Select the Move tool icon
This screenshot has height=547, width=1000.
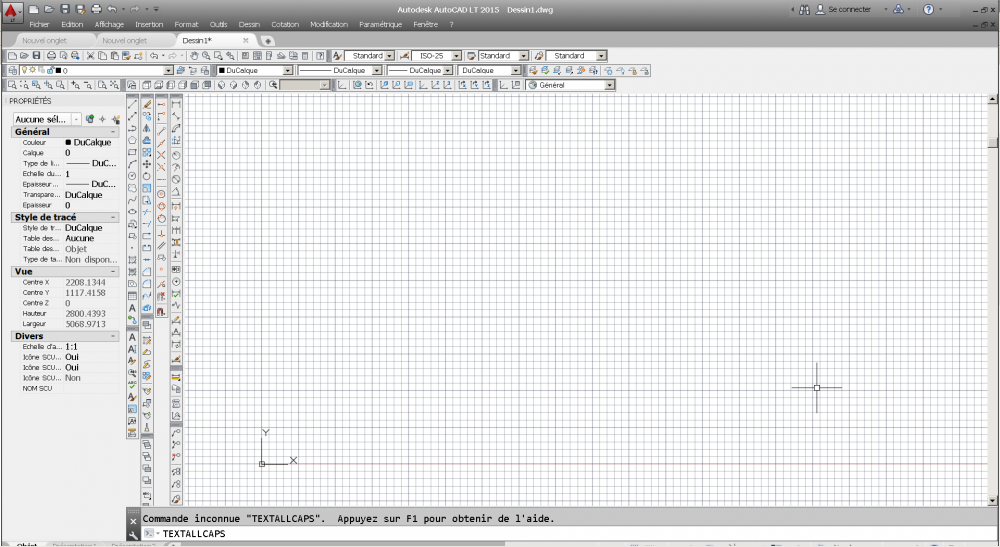pos(147,164)
